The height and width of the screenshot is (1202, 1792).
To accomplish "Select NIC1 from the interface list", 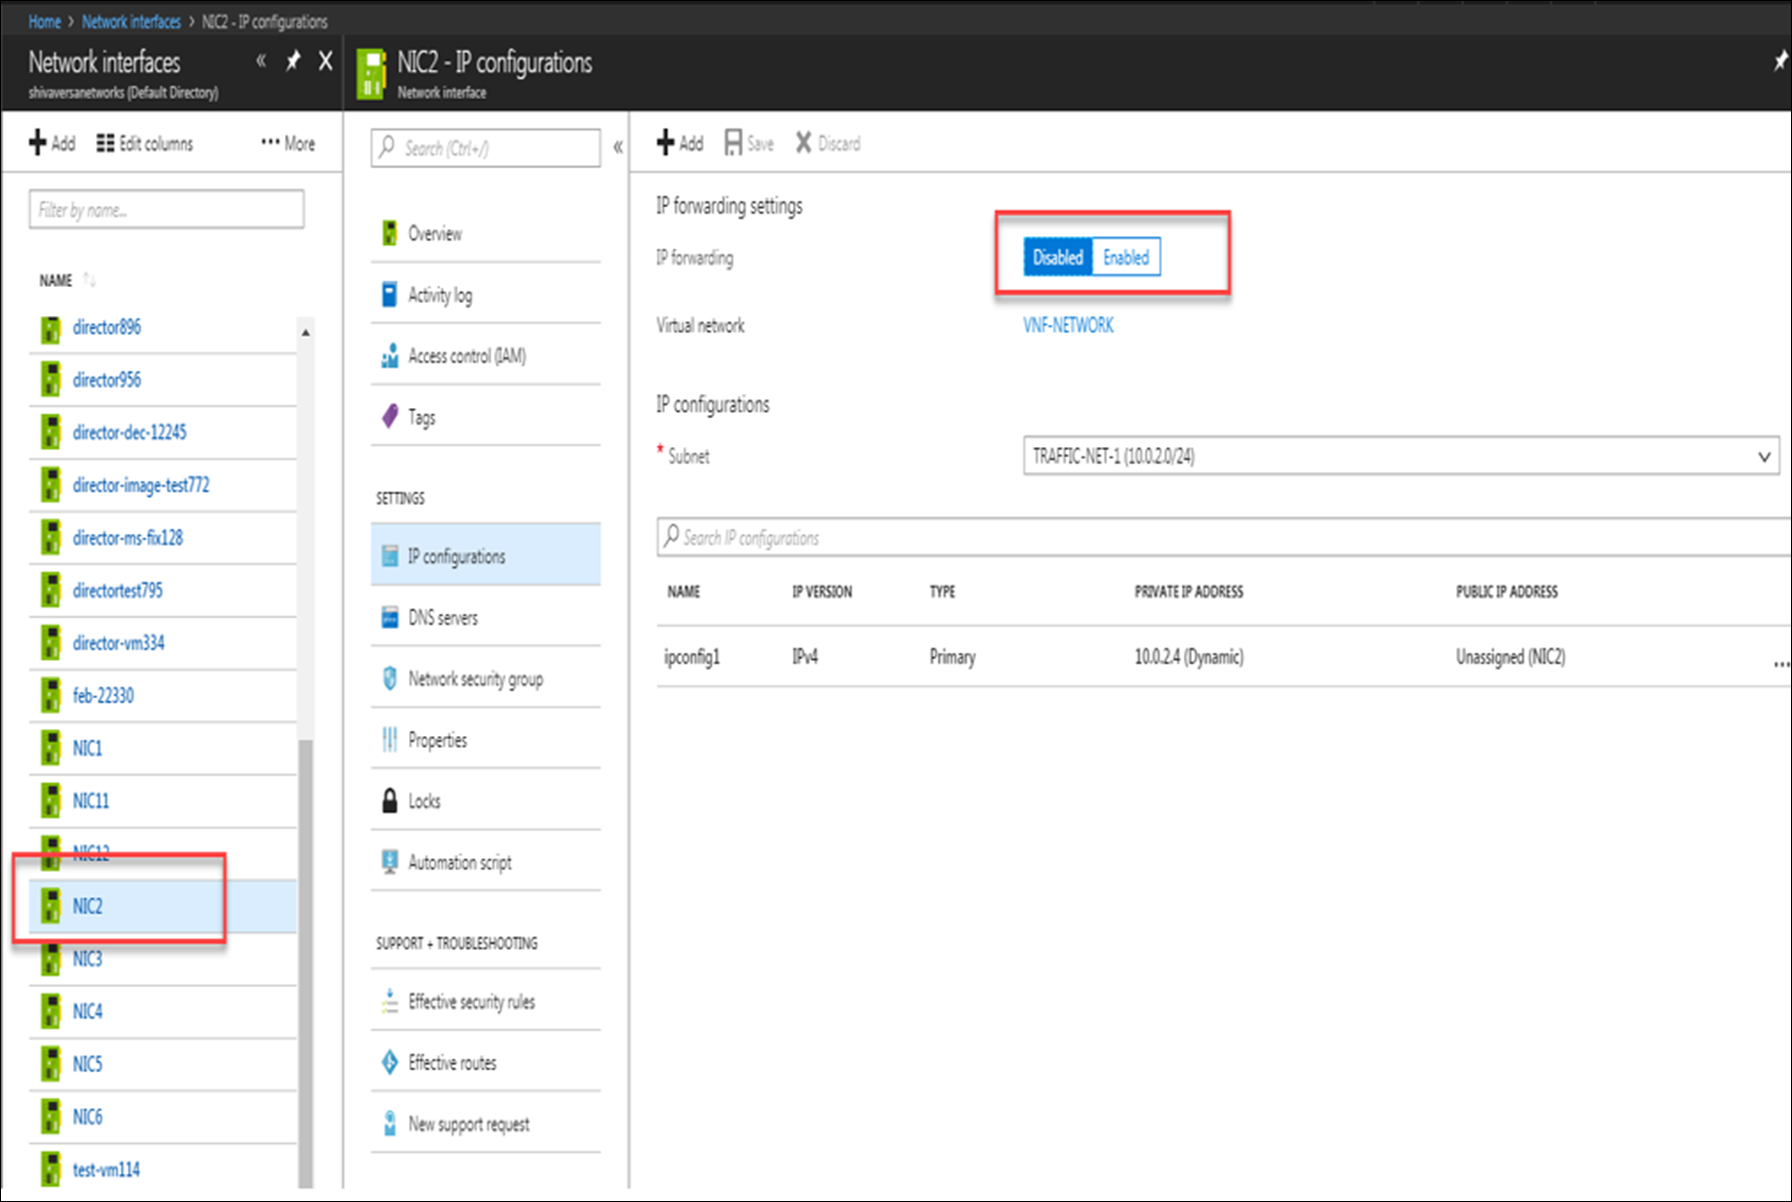I will [87, 748].
